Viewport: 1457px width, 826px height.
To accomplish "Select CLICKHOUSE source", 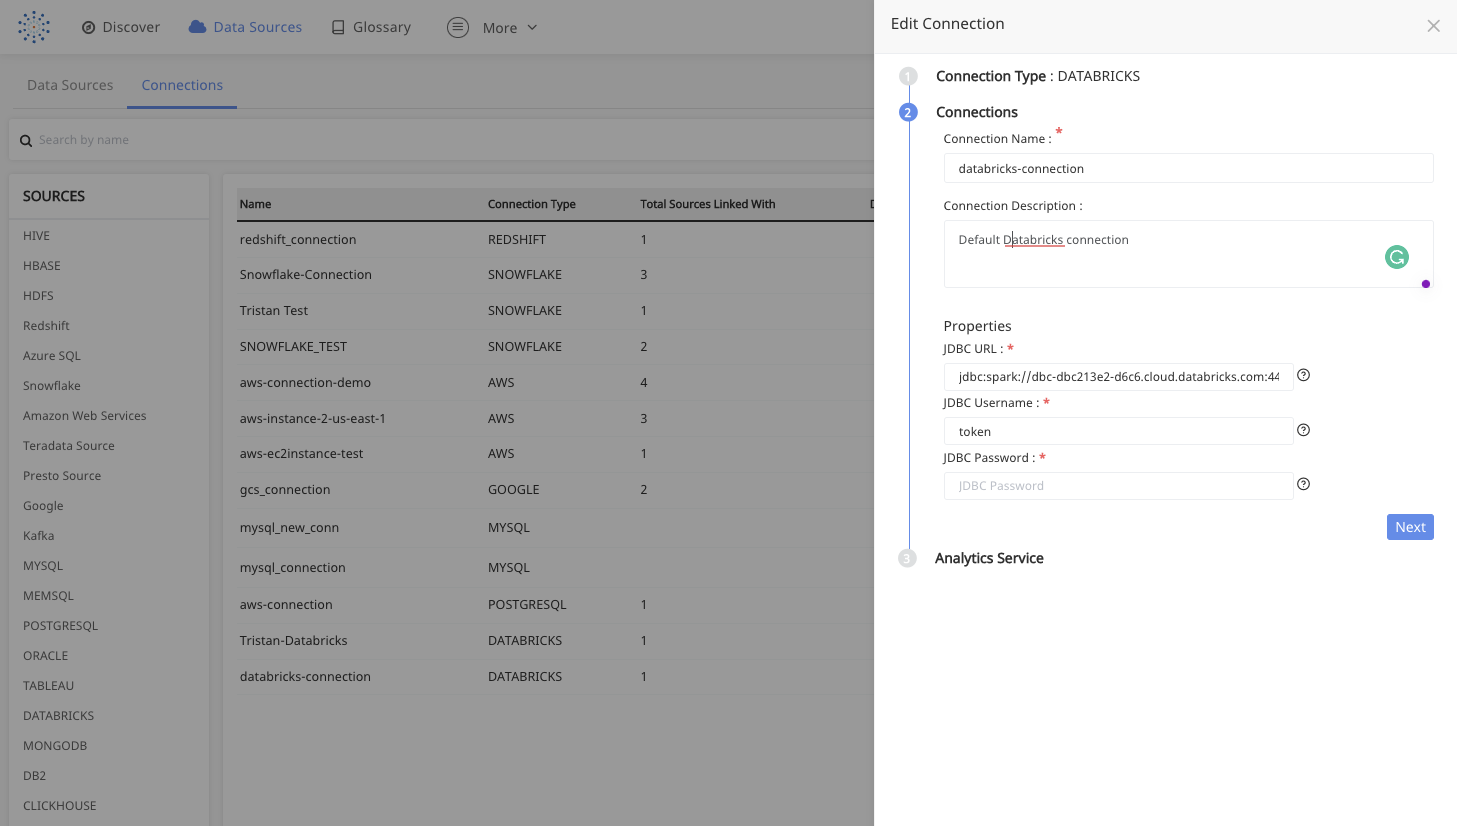I will (60, 806).
